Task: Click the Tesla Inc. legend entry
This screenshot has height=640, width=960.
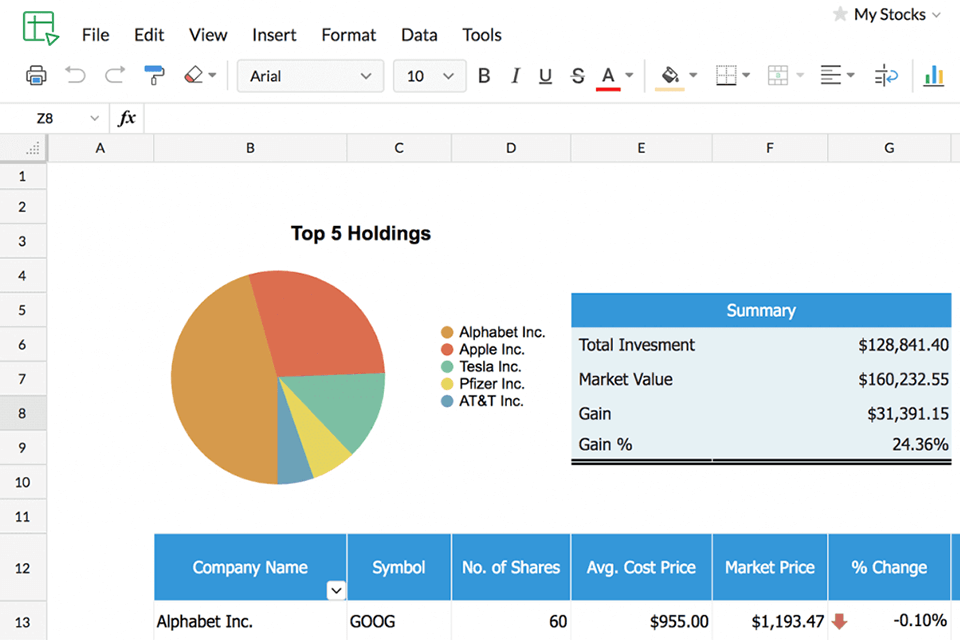Action: pyautogui.click(x=481, y=367)
